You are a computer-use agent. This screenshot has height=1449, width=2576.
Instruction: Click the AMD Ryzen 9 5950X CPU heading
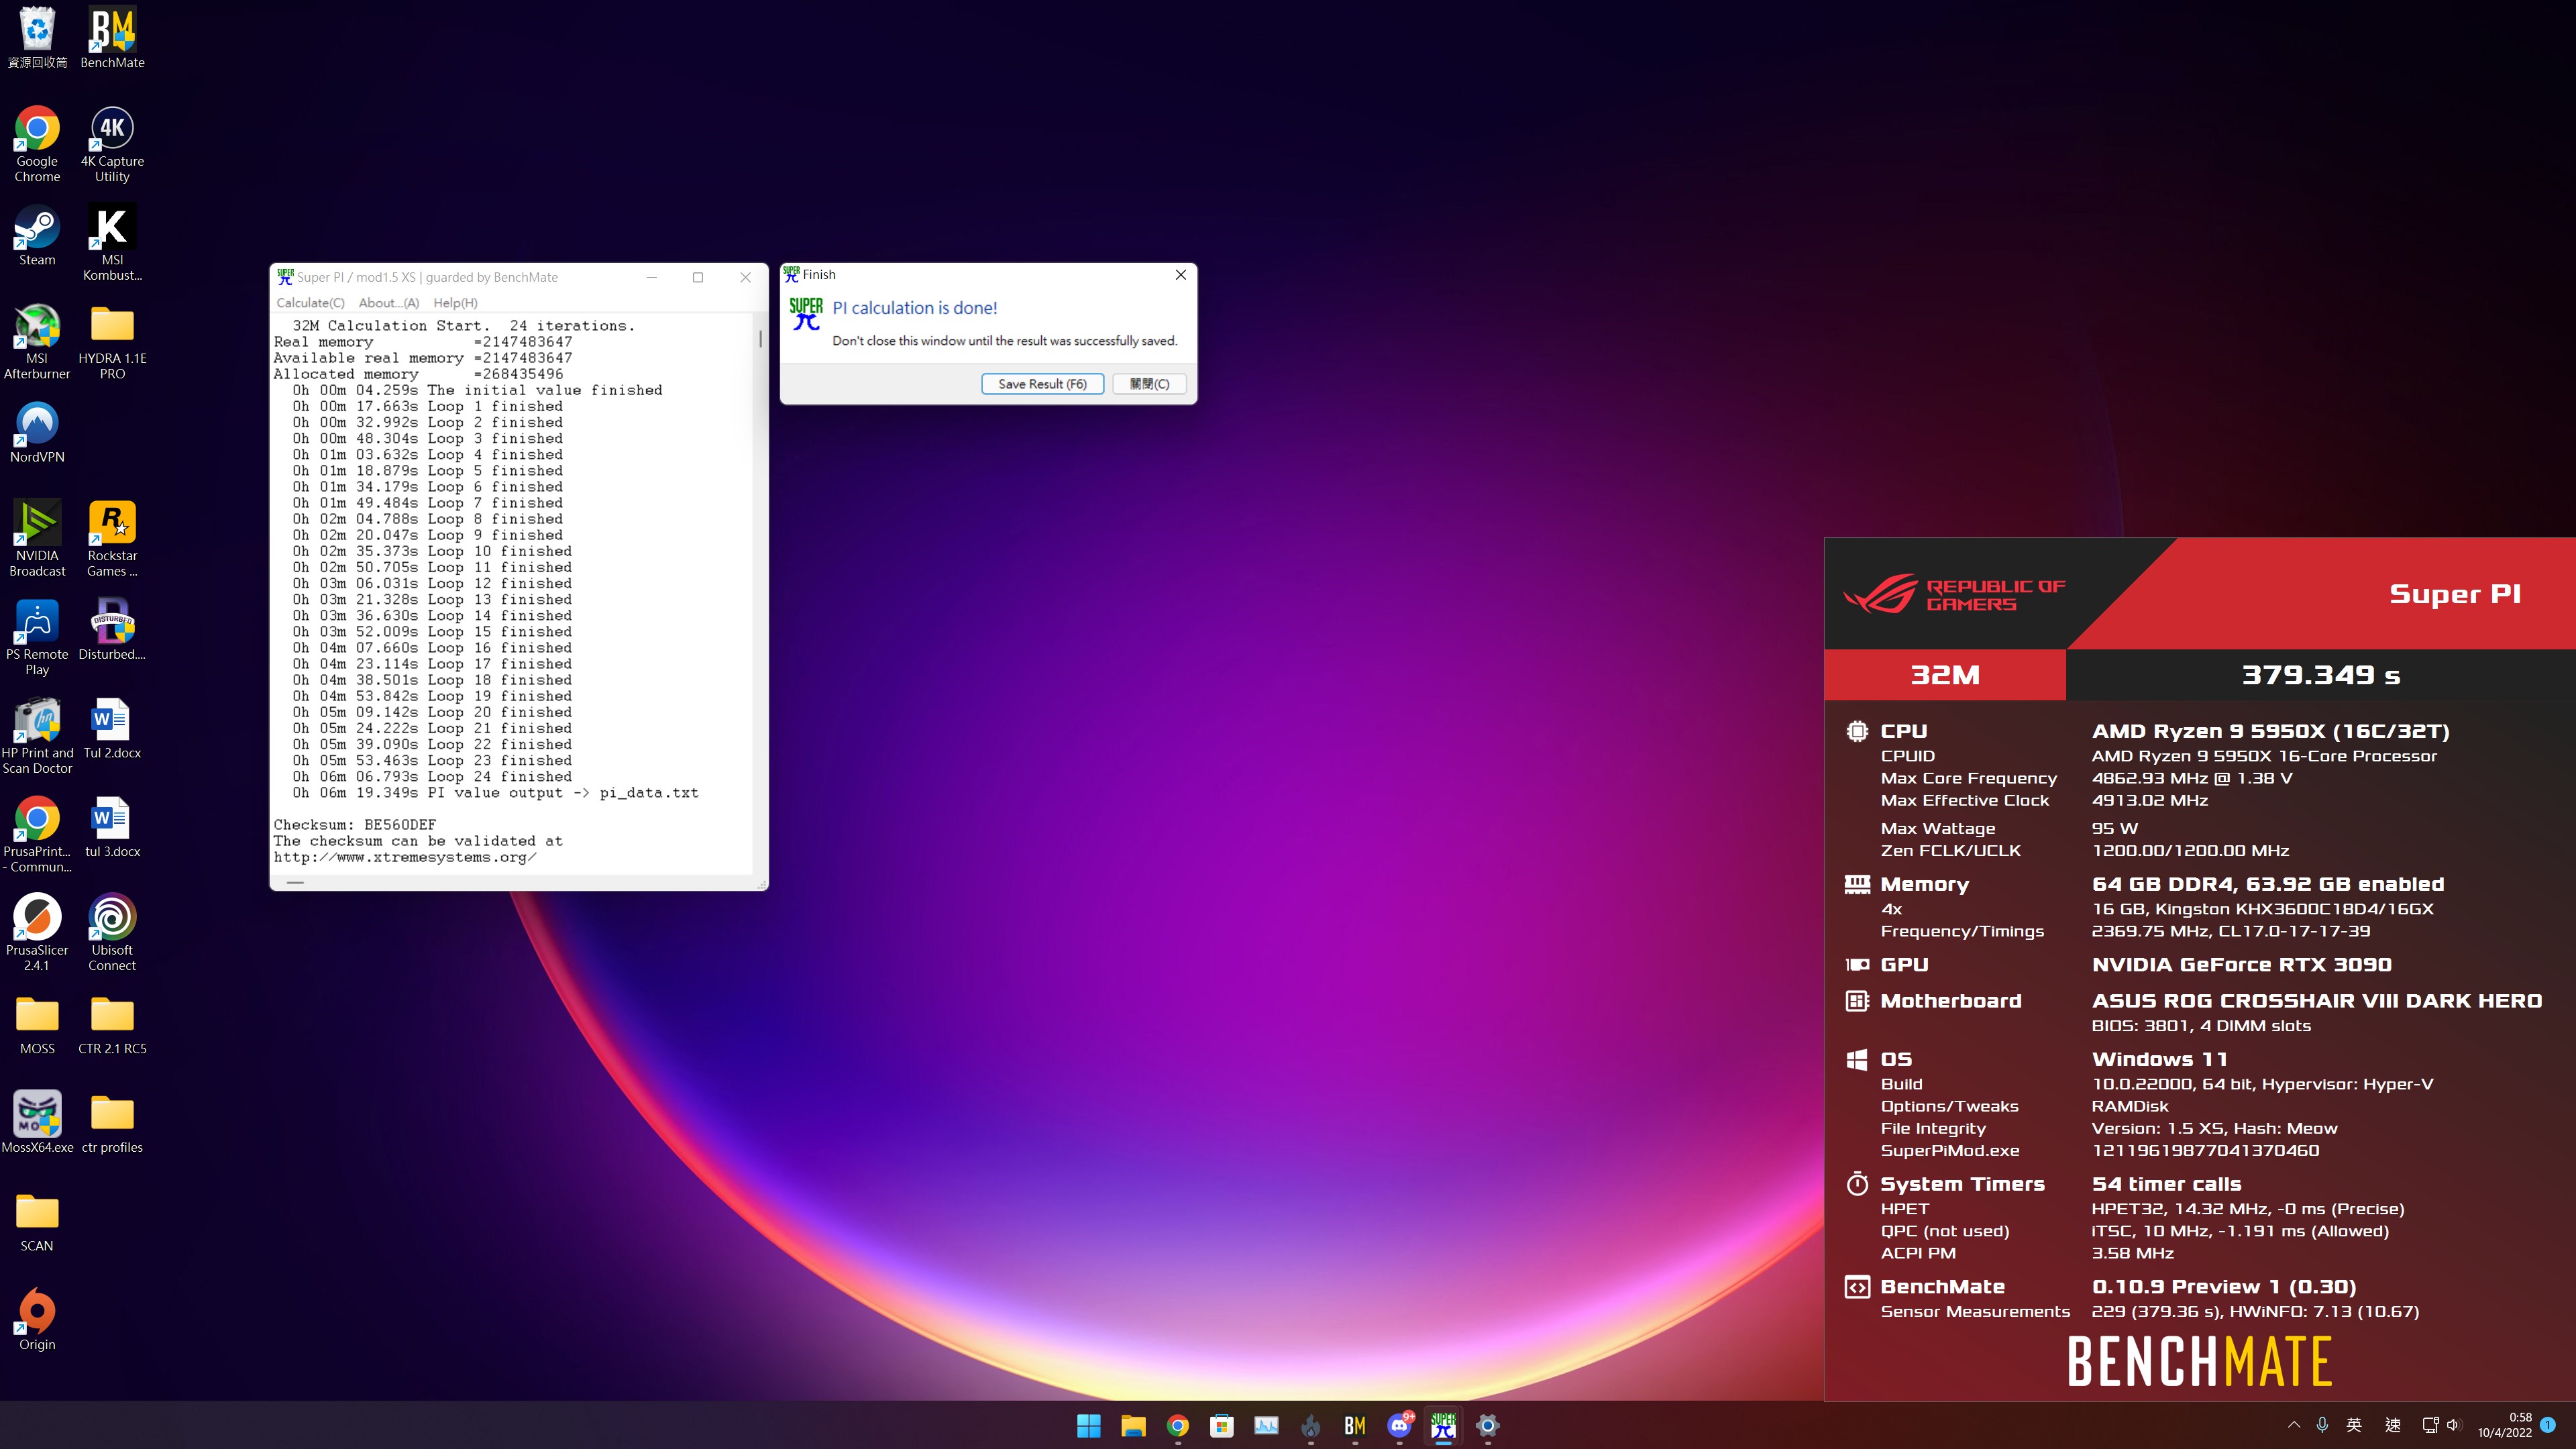coord(2270,731)
